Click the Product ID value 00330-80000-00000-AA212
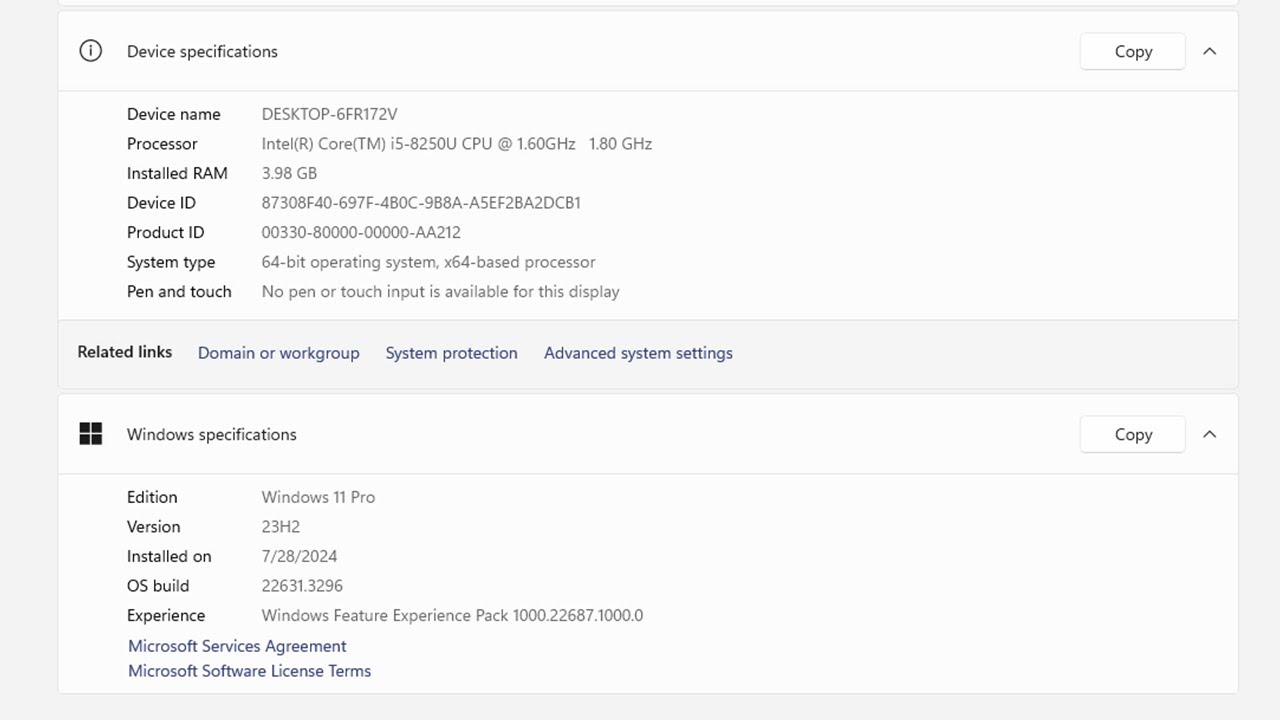The width and height of the screenshot is (1280, 720). (361, 233)
